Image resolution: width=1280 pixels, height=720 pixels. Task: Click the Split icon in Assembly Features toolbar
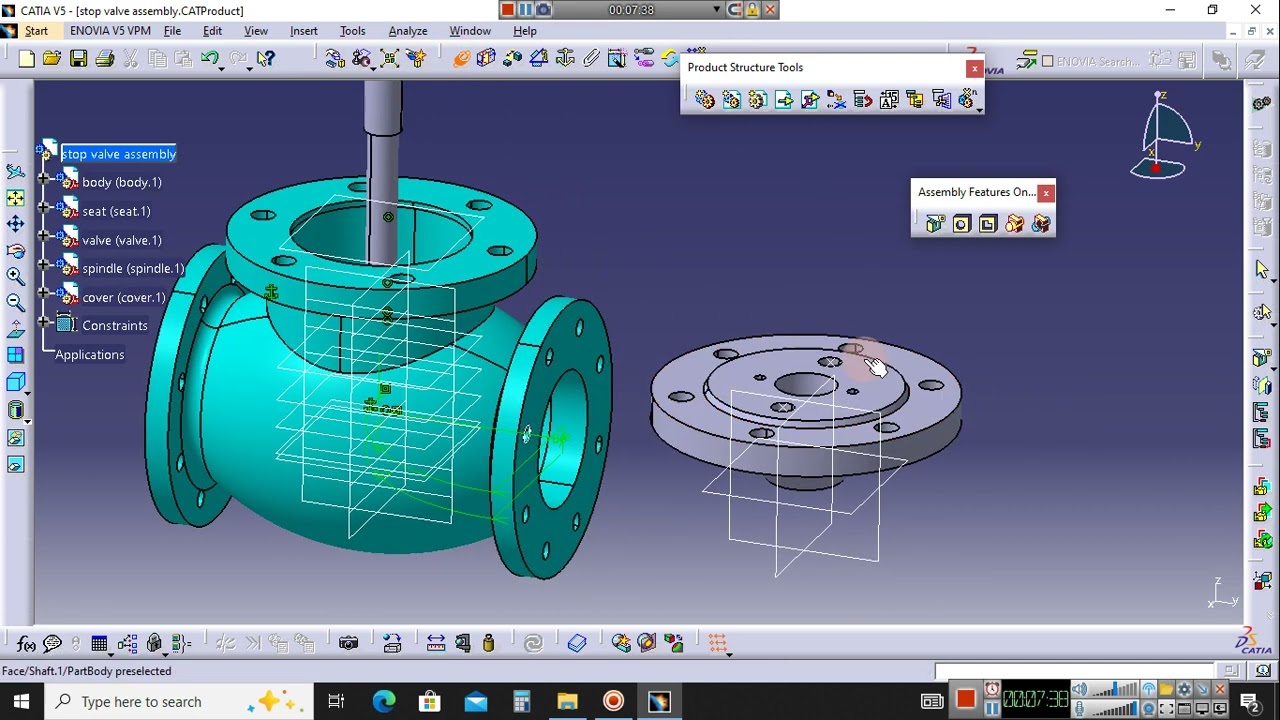935,224
